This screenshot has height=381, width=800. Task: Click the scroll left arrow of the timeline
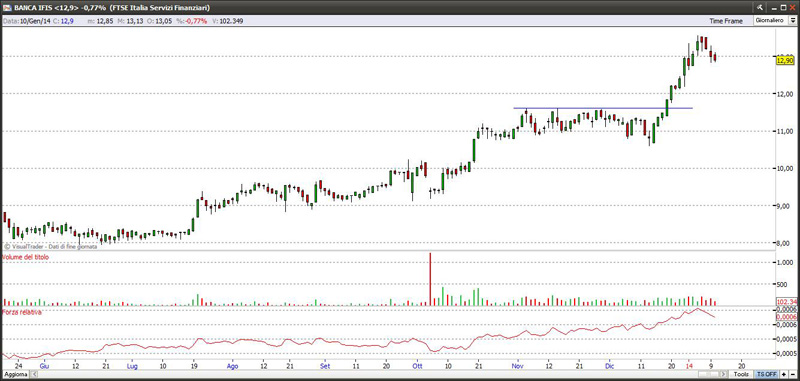click(34, 374)
